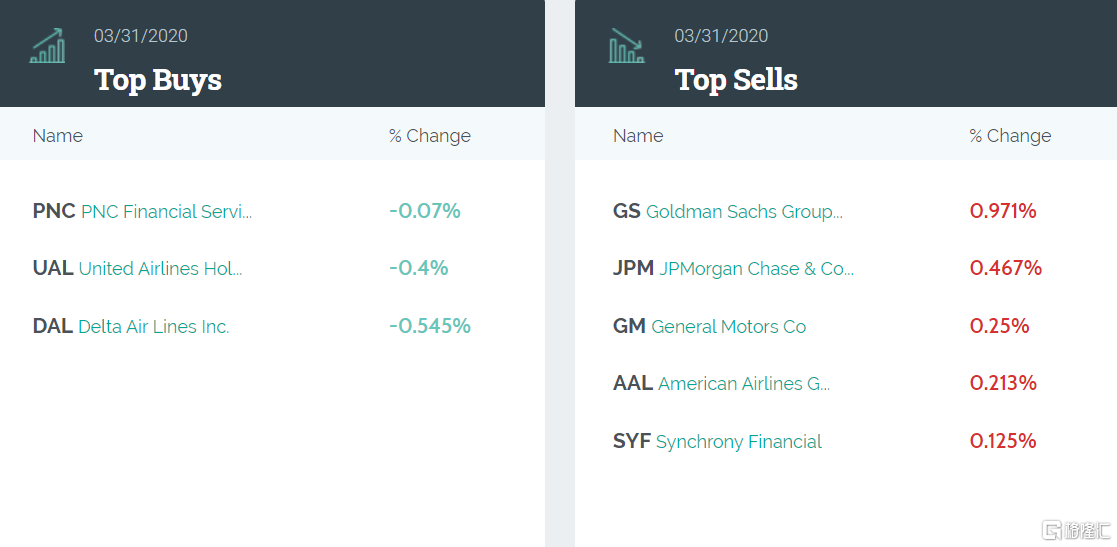Click the 0.971% change for Goldman Sachs
The image size is (1117, 547).
[x=1003, y=211]
